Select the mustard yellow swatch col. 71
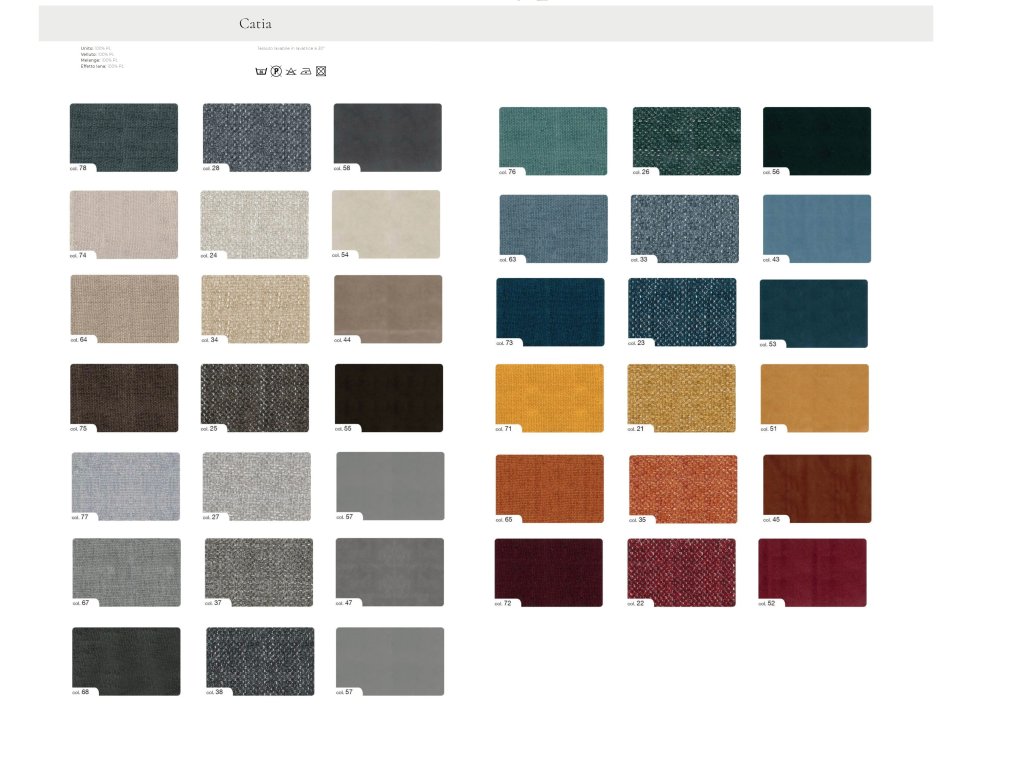Viewport: 1024px width, 768px height. pyautogui.click(x=550, y=397)
